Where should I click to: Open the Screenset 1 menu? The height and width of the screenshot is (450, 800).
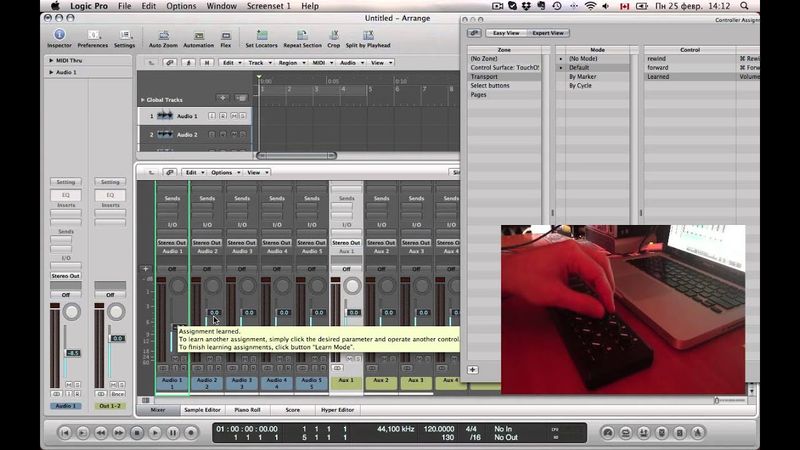[268, 6]
